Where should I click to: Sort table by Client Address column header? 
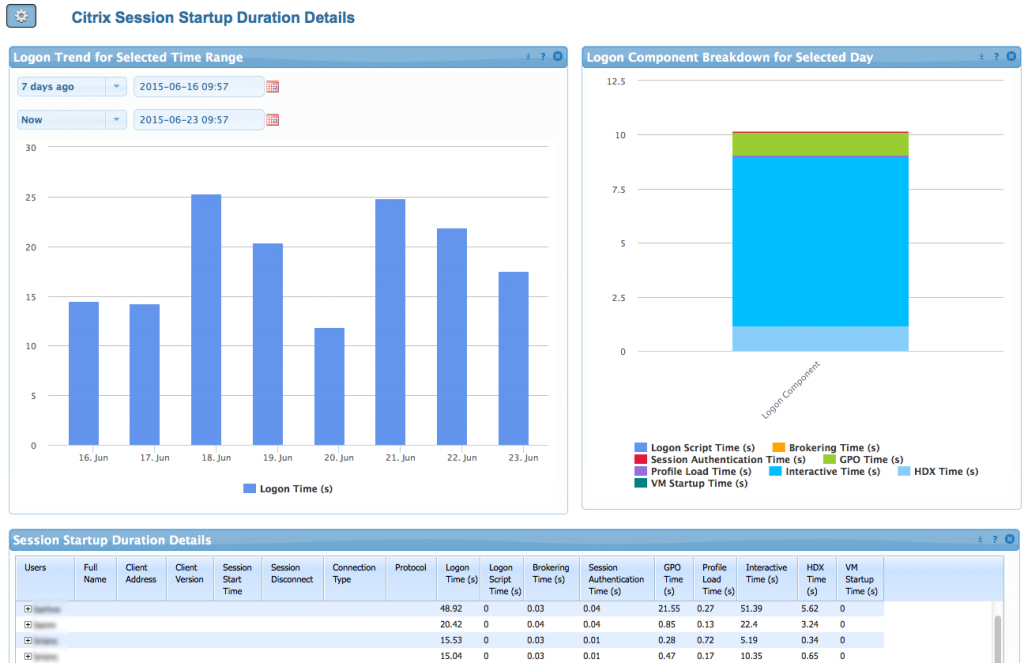click(x=141, y=578)
